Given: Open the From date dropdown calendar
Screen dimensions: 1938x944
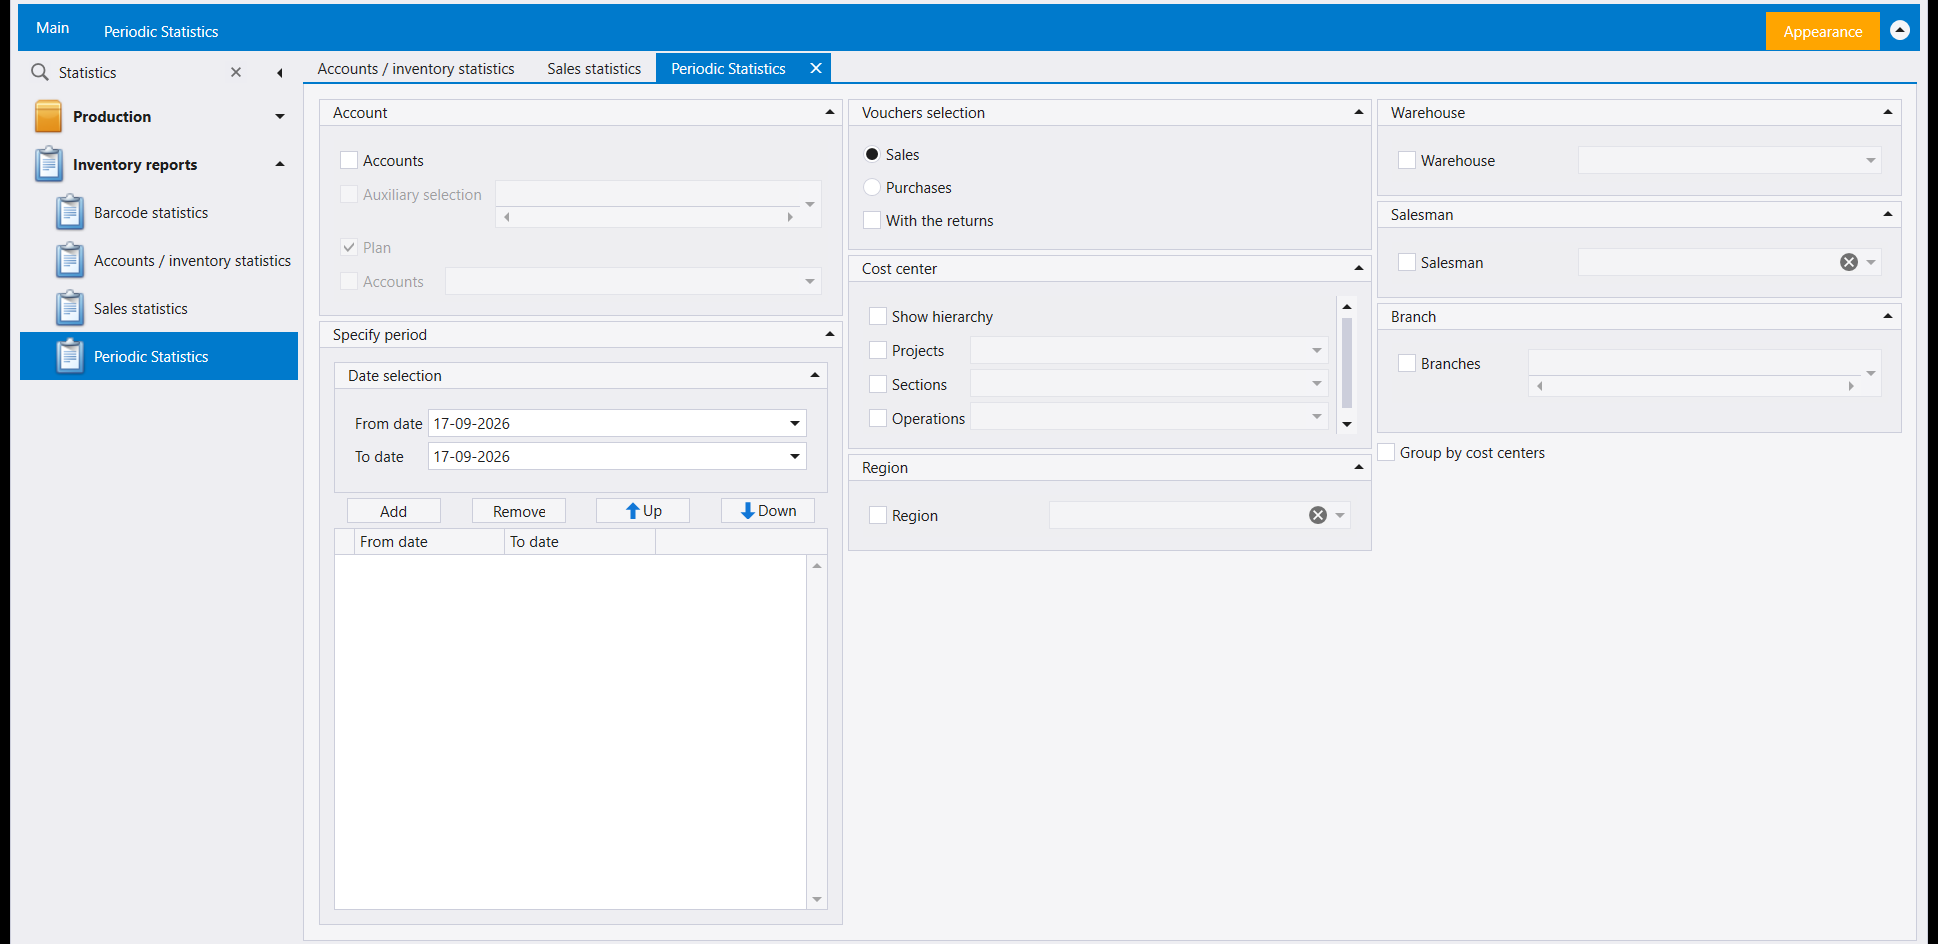Looking at the screenshot, I should tap(795, 423).
